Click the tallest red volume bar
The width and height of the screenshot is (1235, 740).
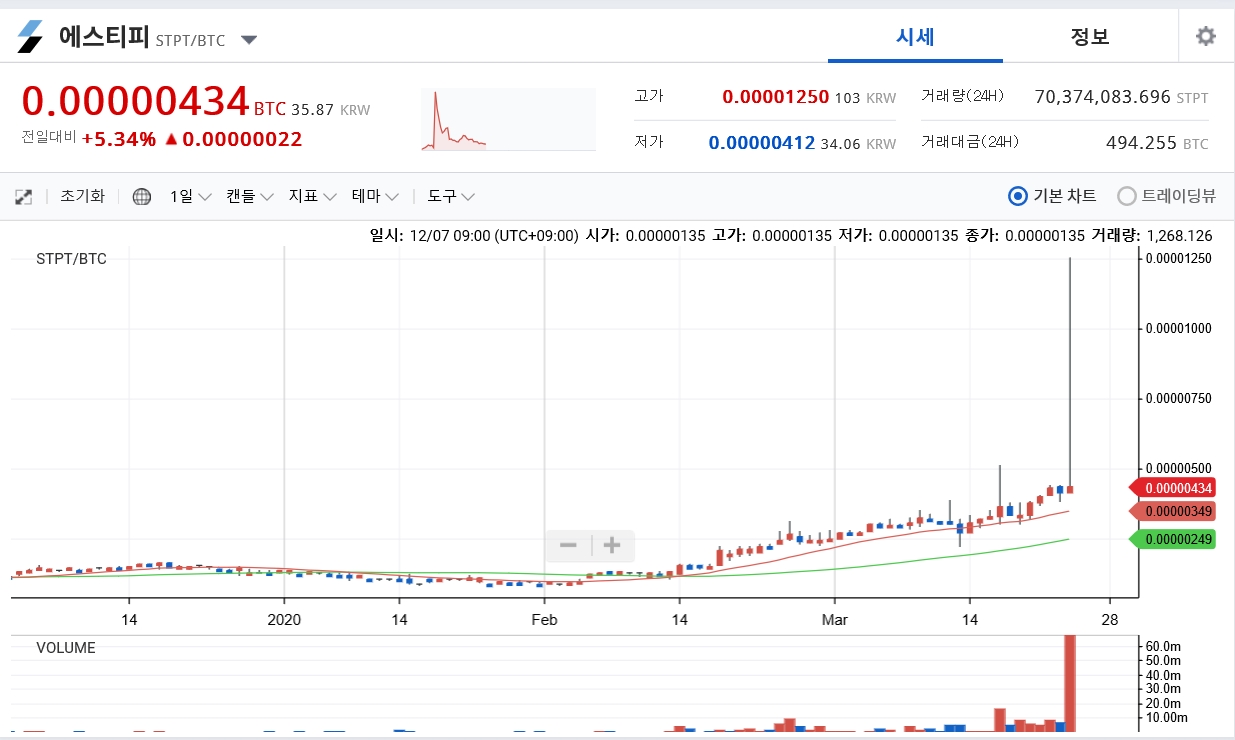pyautogui.click(x=1070, y=683)
